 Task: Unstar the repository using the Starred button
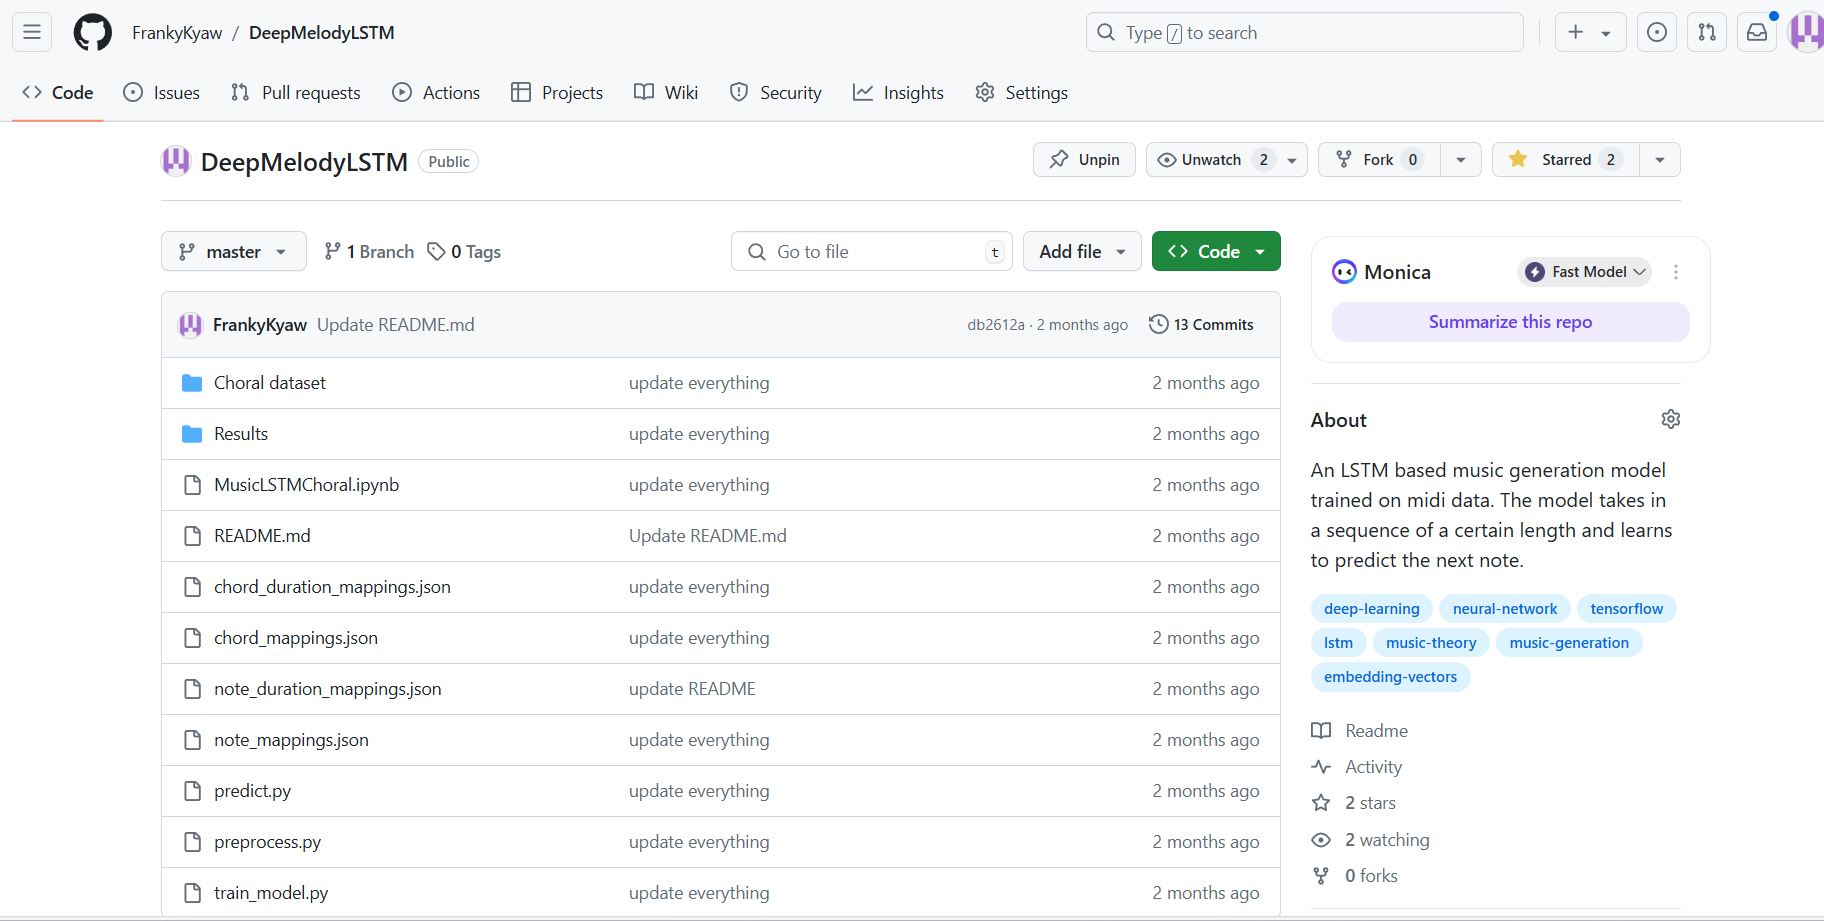click(x=1566, y=160)
